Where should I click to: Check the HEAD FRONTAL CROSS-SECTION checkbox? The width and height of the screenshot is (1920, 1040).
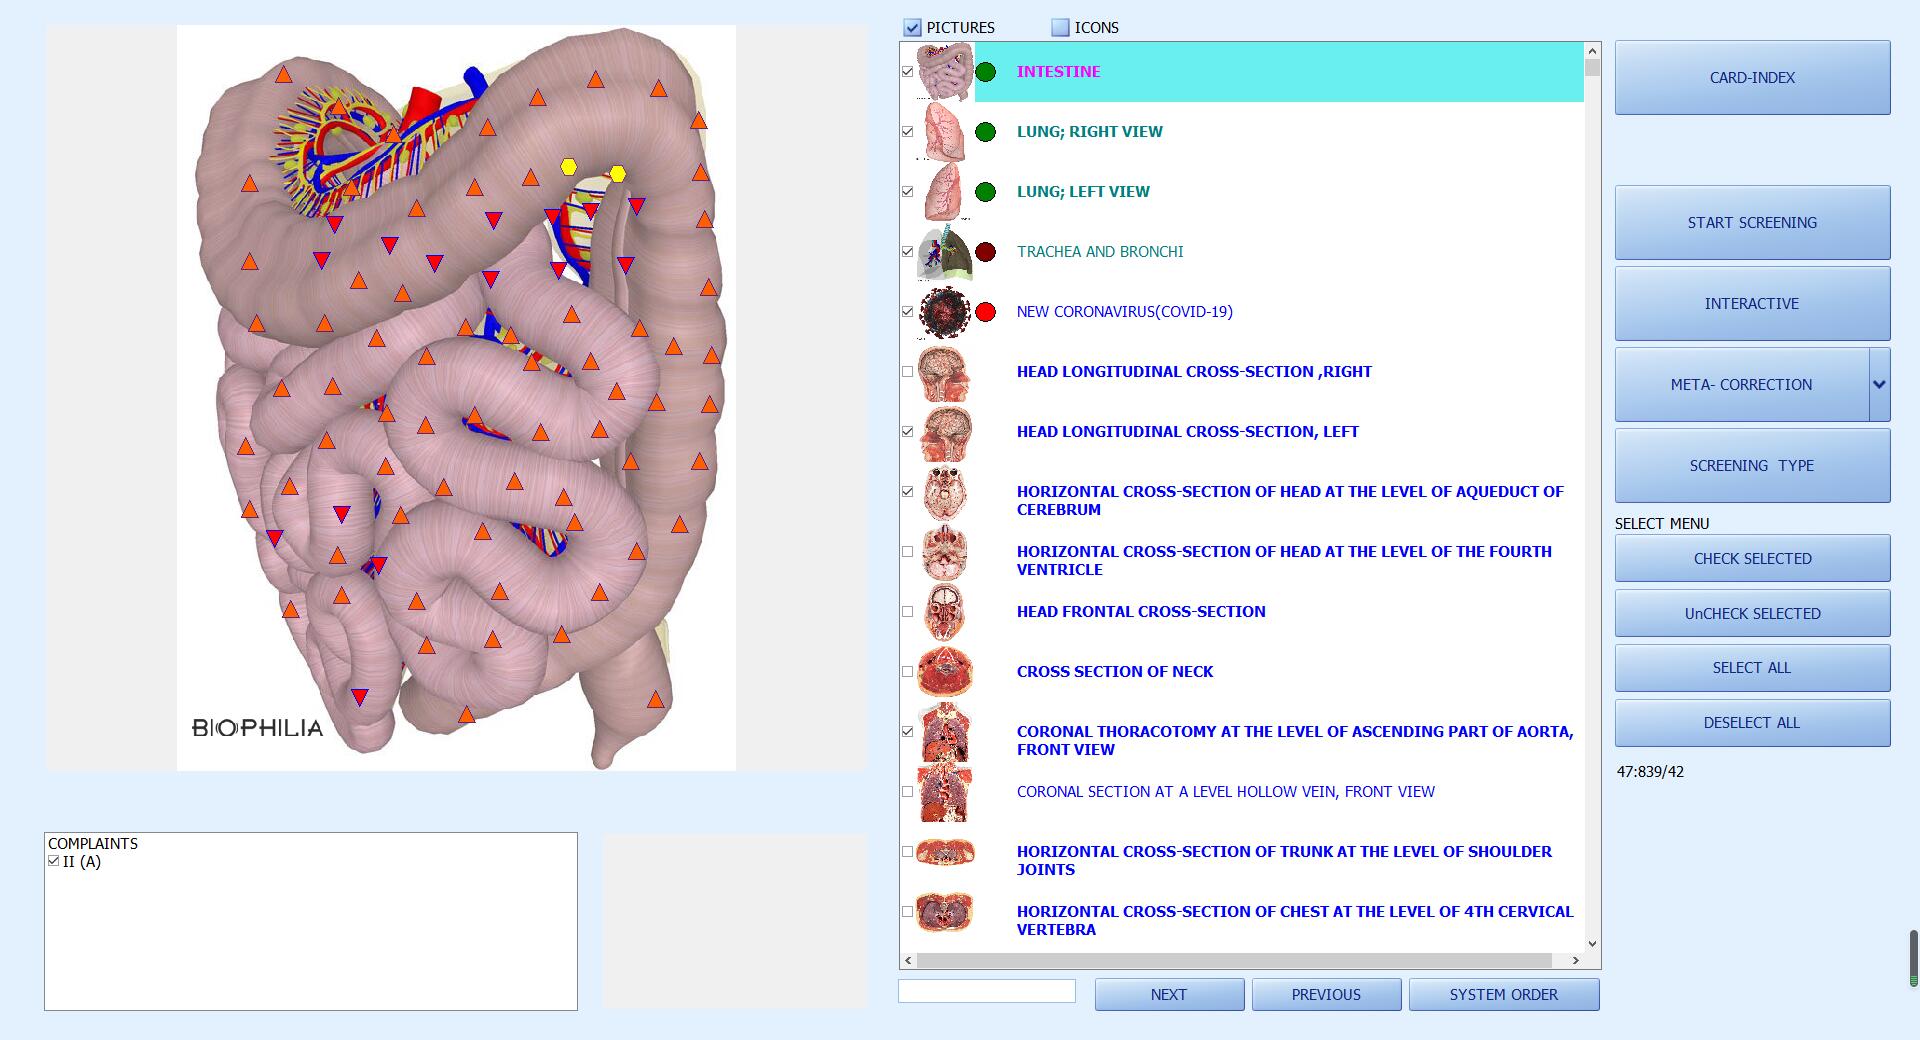click(x=907, y=612)
